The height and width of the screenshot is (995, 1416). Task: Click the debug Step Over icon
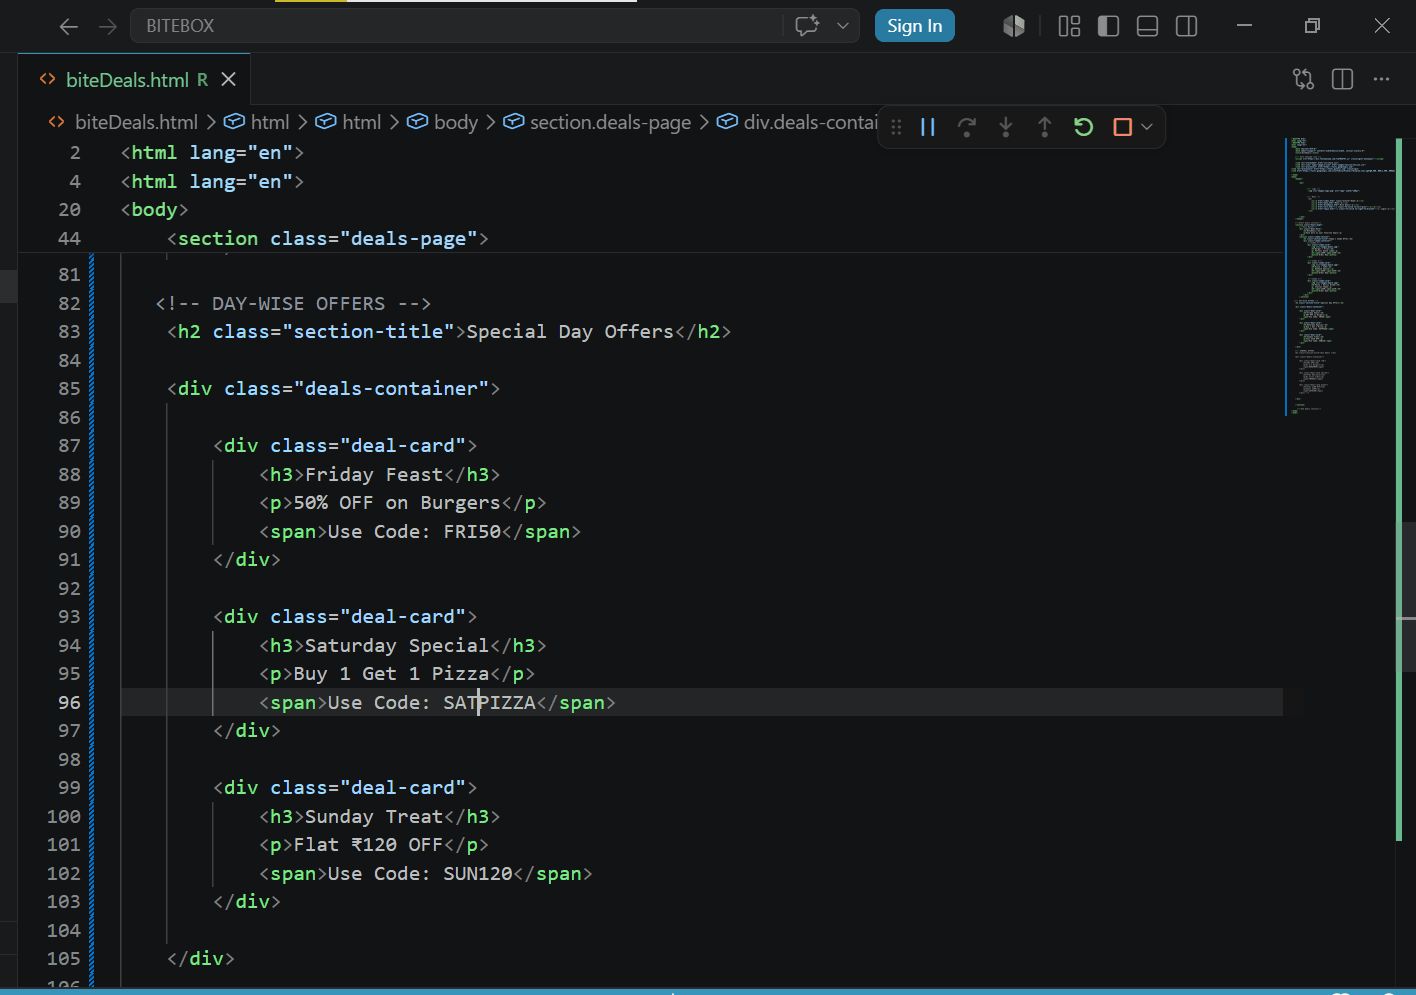pos(967,127)
